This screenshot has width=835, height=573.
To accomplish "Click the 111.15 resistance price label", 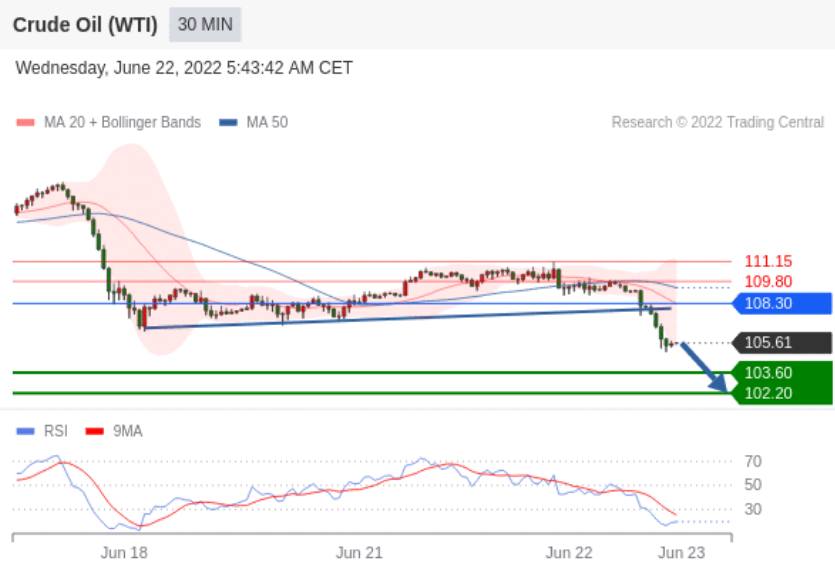I will click(x=768, y=261).
